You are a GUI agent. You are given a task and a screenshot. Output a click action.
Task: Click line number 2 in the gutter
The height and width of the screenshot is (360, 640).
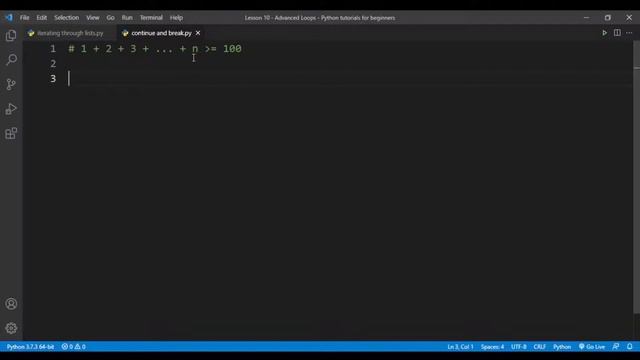pyautogui.click(x=53, y=64)
